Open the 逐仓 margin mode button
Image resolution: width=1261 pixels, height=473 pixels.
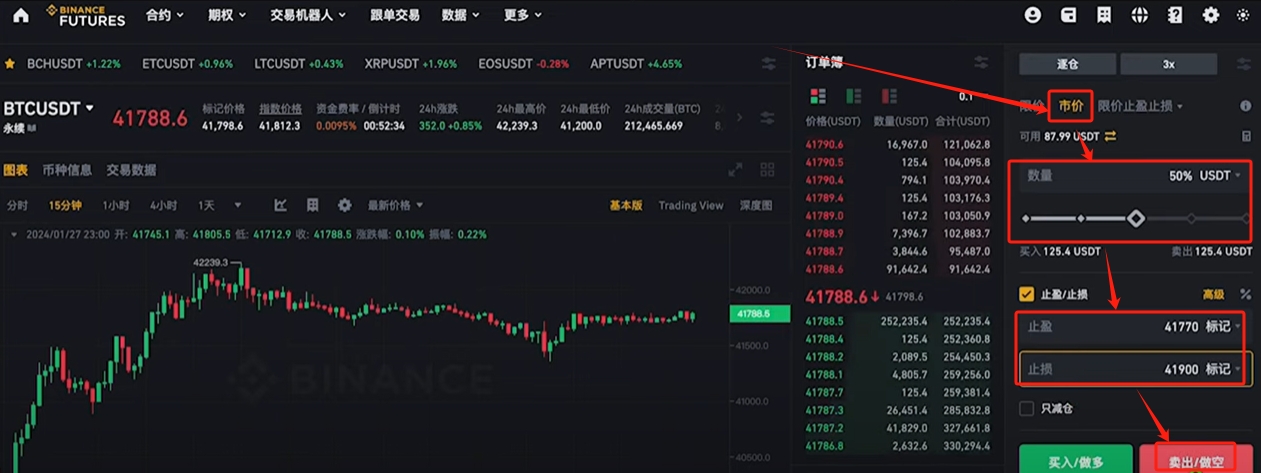pyautogui.click(x=1067, y=64)
